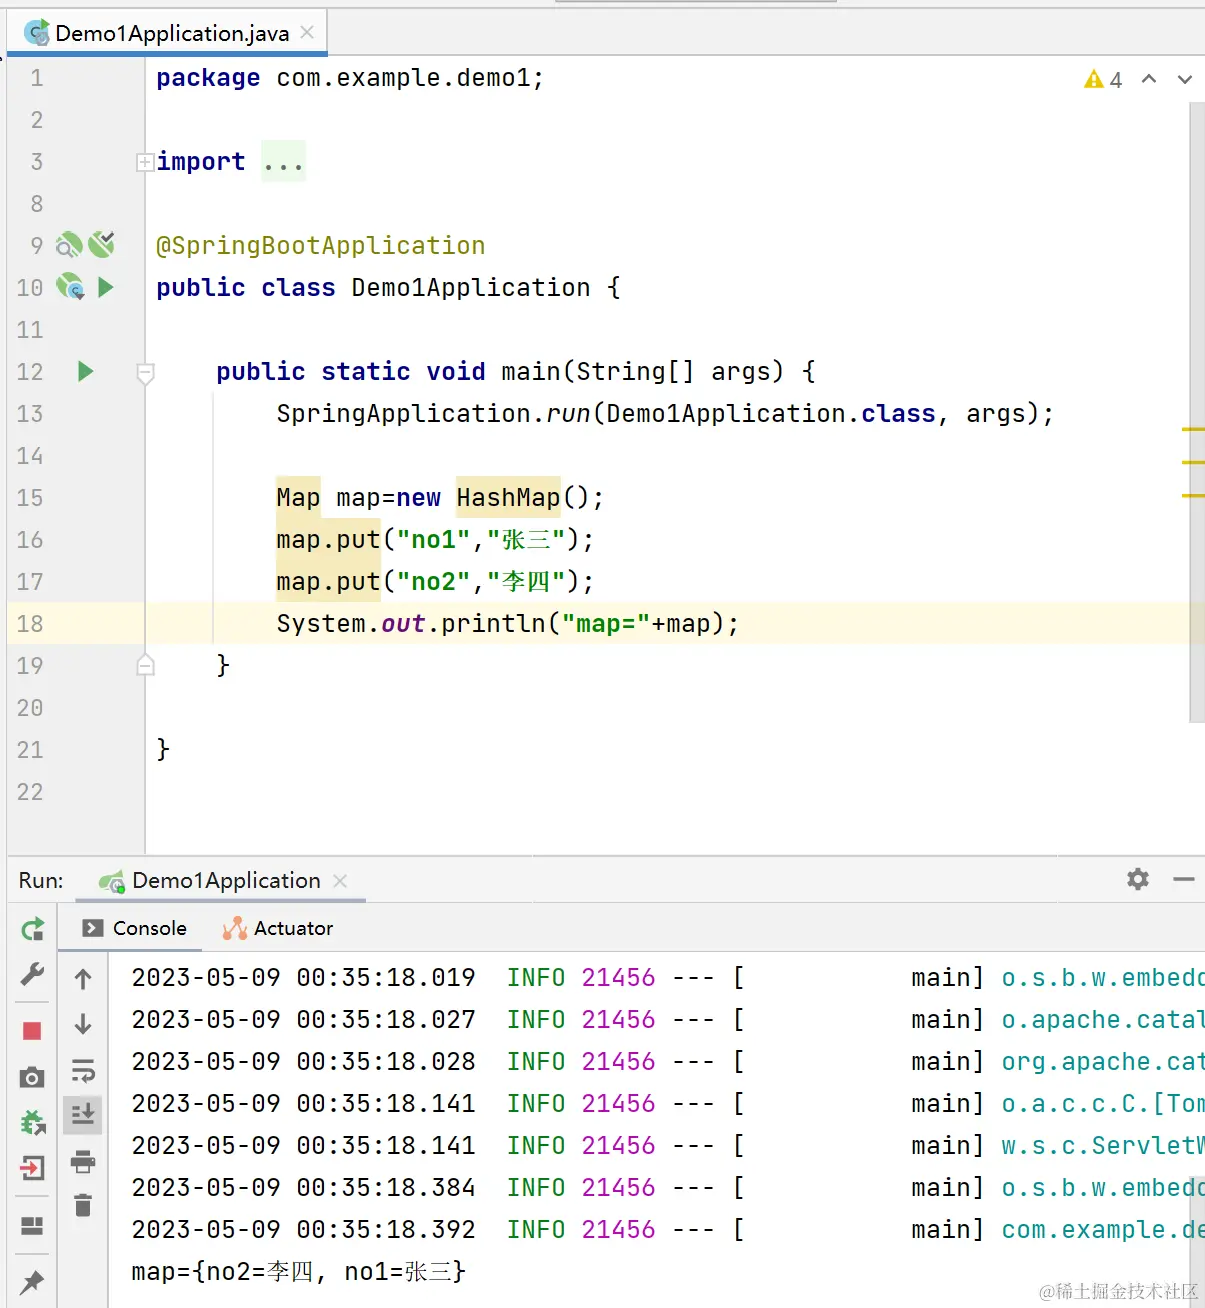Click the map={no2=李四, no1=张三} output line
This screenshot has width=1205, height=1308.
click(x=298, y=1272)
